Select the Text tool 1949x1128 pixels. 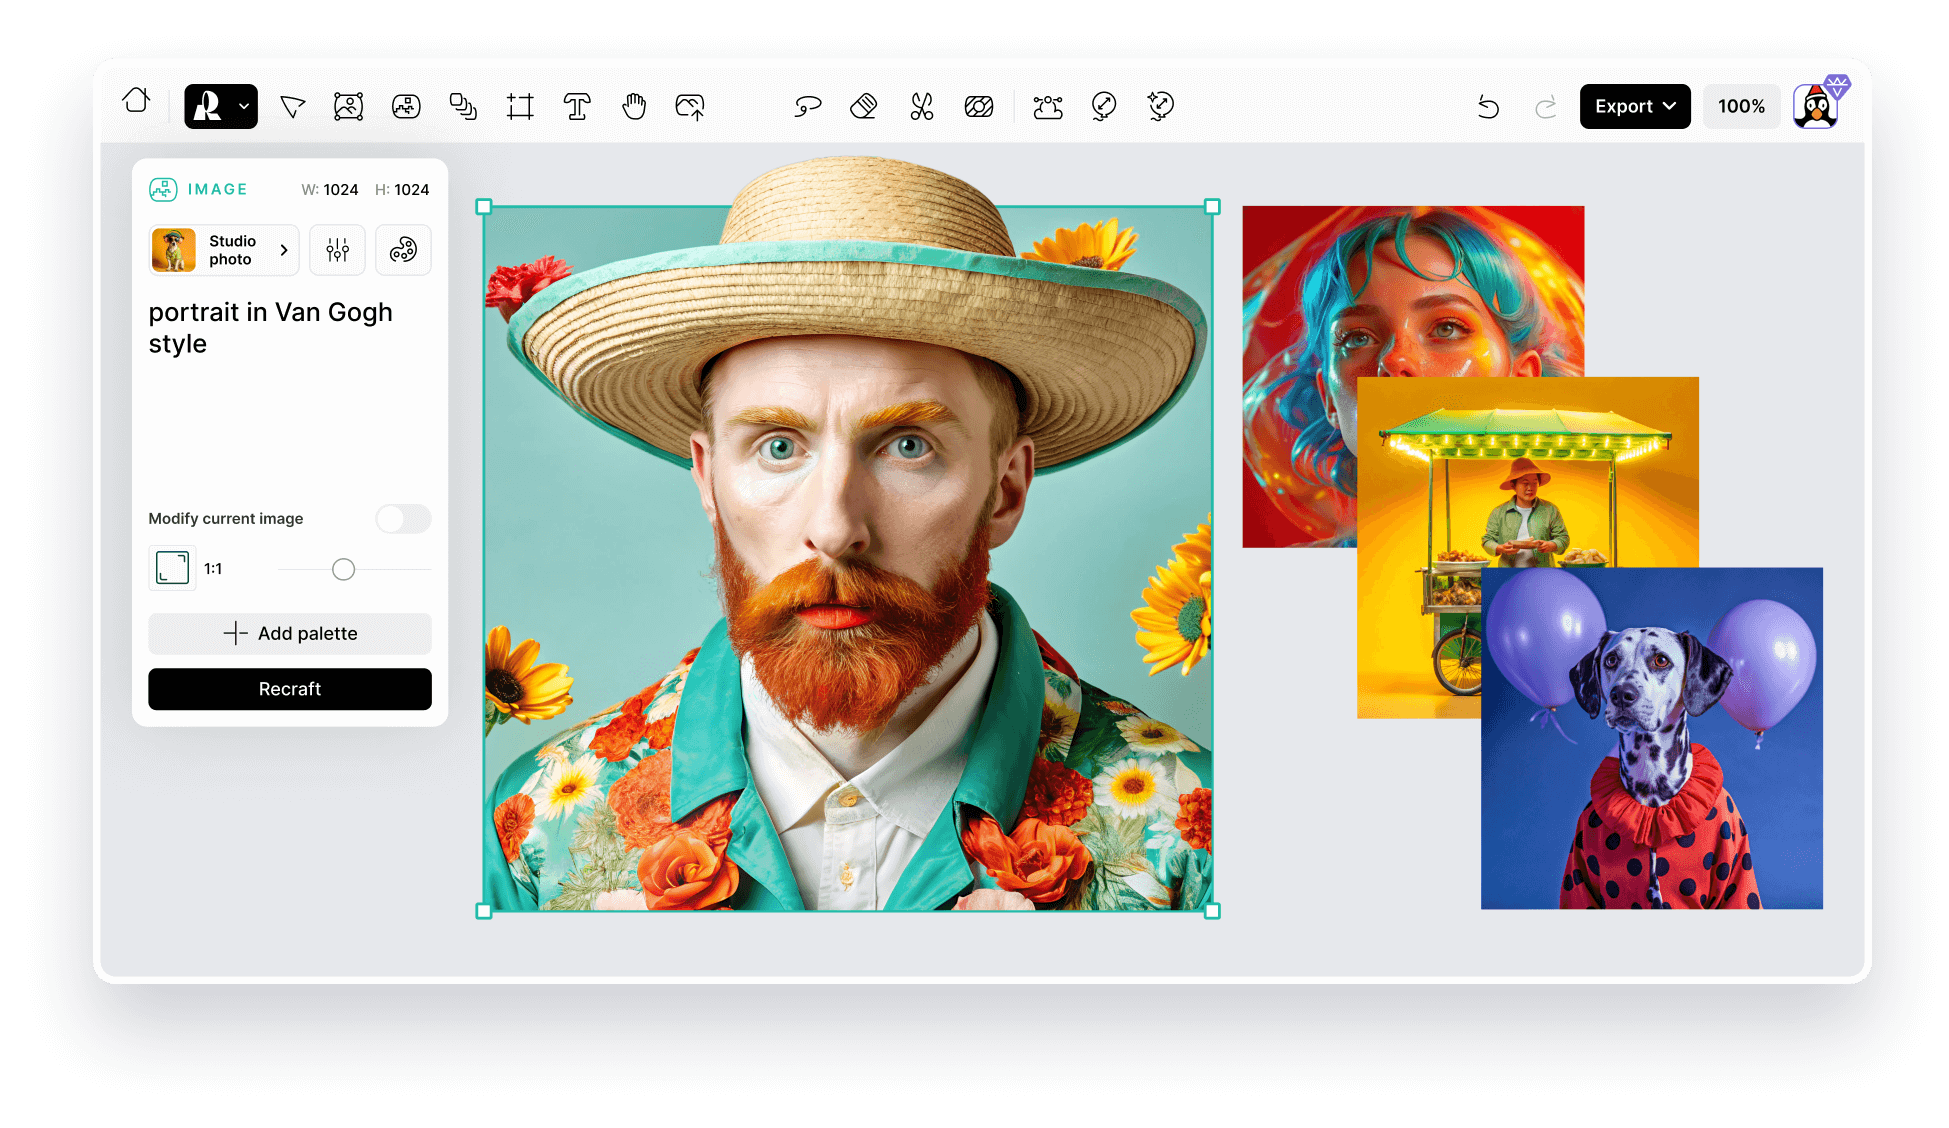pyautogui.click(x=577, y=107)
